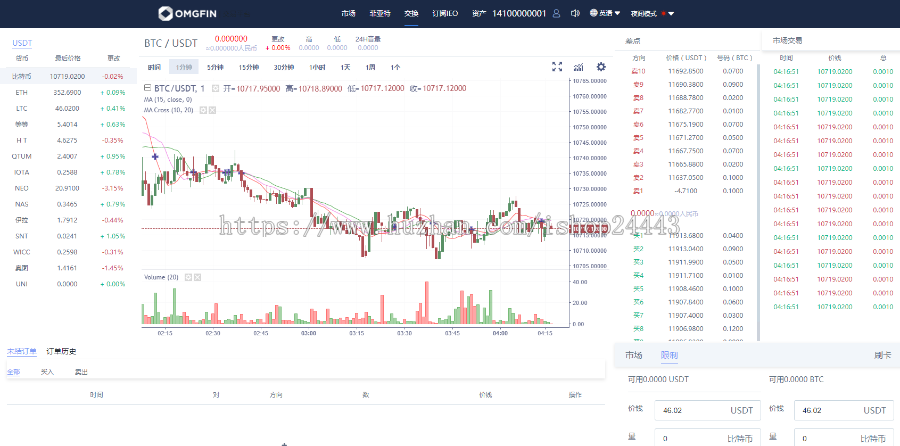900x446 pixels.
Task: Toggle the night mode red dot indicator
Action: [x=664, y=13]
